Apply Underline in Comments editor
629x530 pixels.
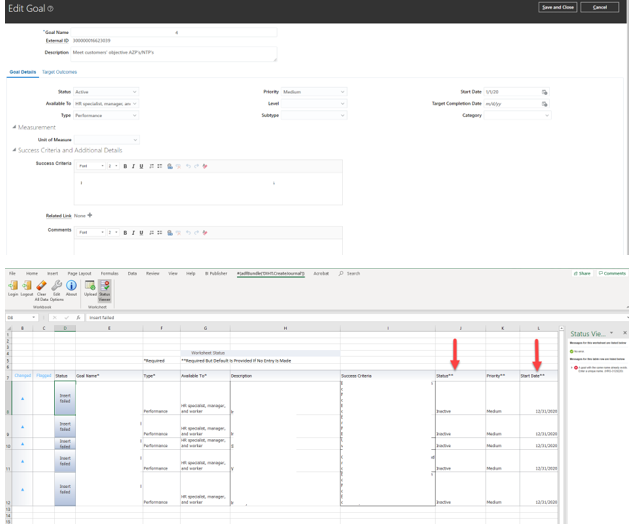(x=141, y=233)
